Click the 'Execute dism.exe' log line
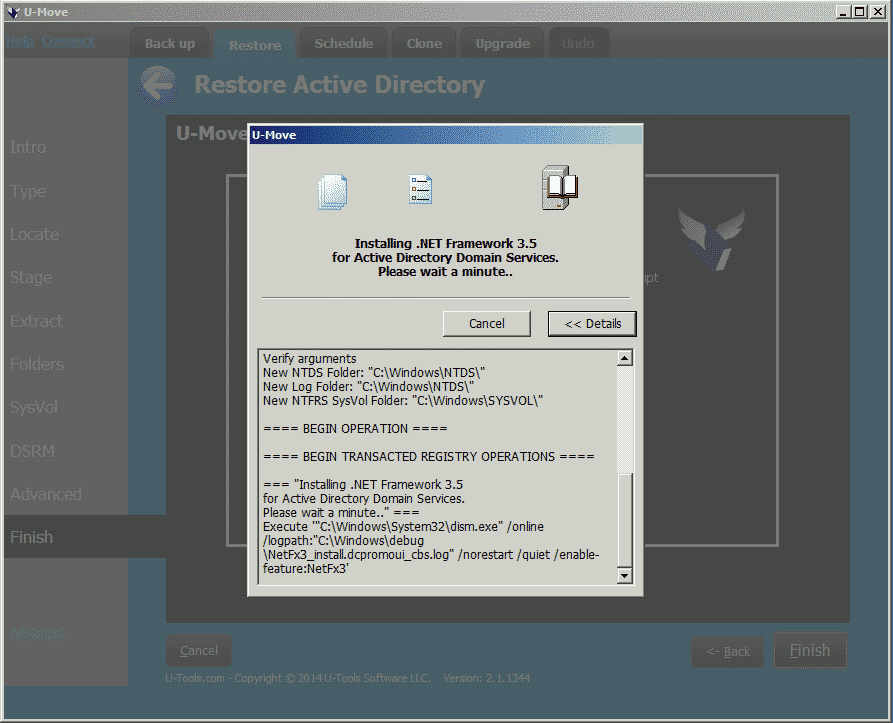This screenshot has width=893, height=723. [x=403, y=527]
